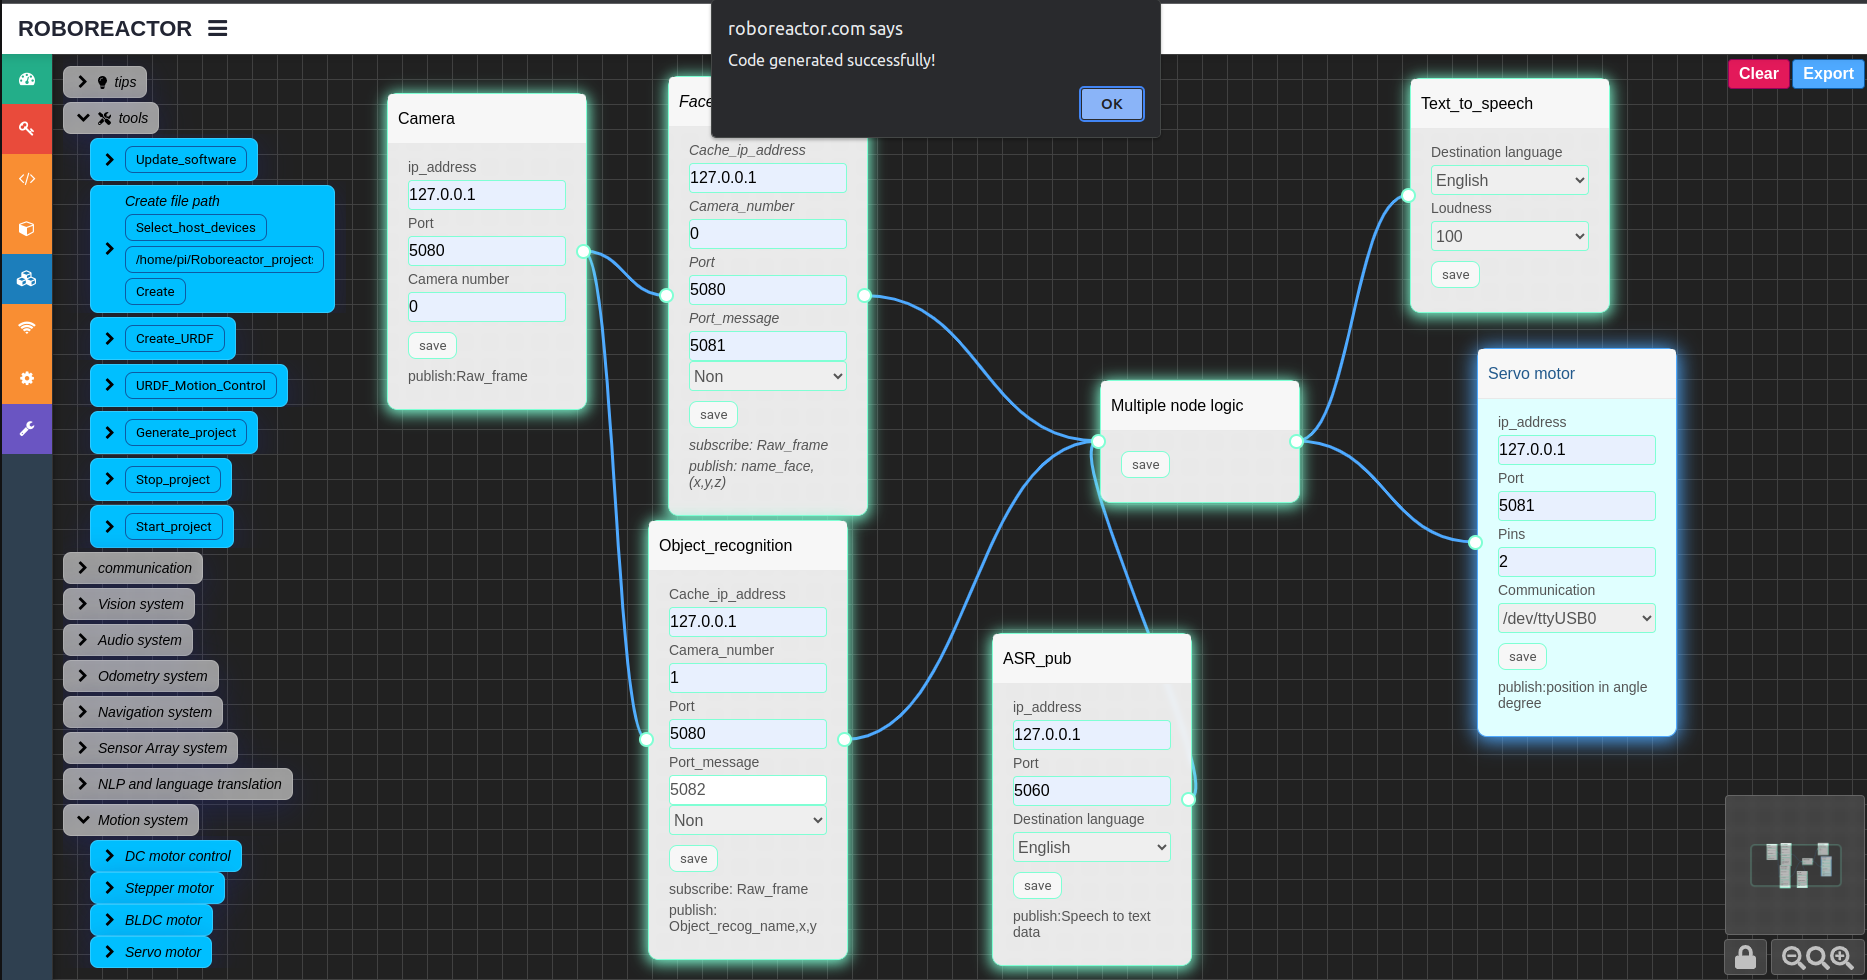Viewport: 1867px width, 980px height.
Task: Click the Update_software tool button
Action: (x=186, y=160)
